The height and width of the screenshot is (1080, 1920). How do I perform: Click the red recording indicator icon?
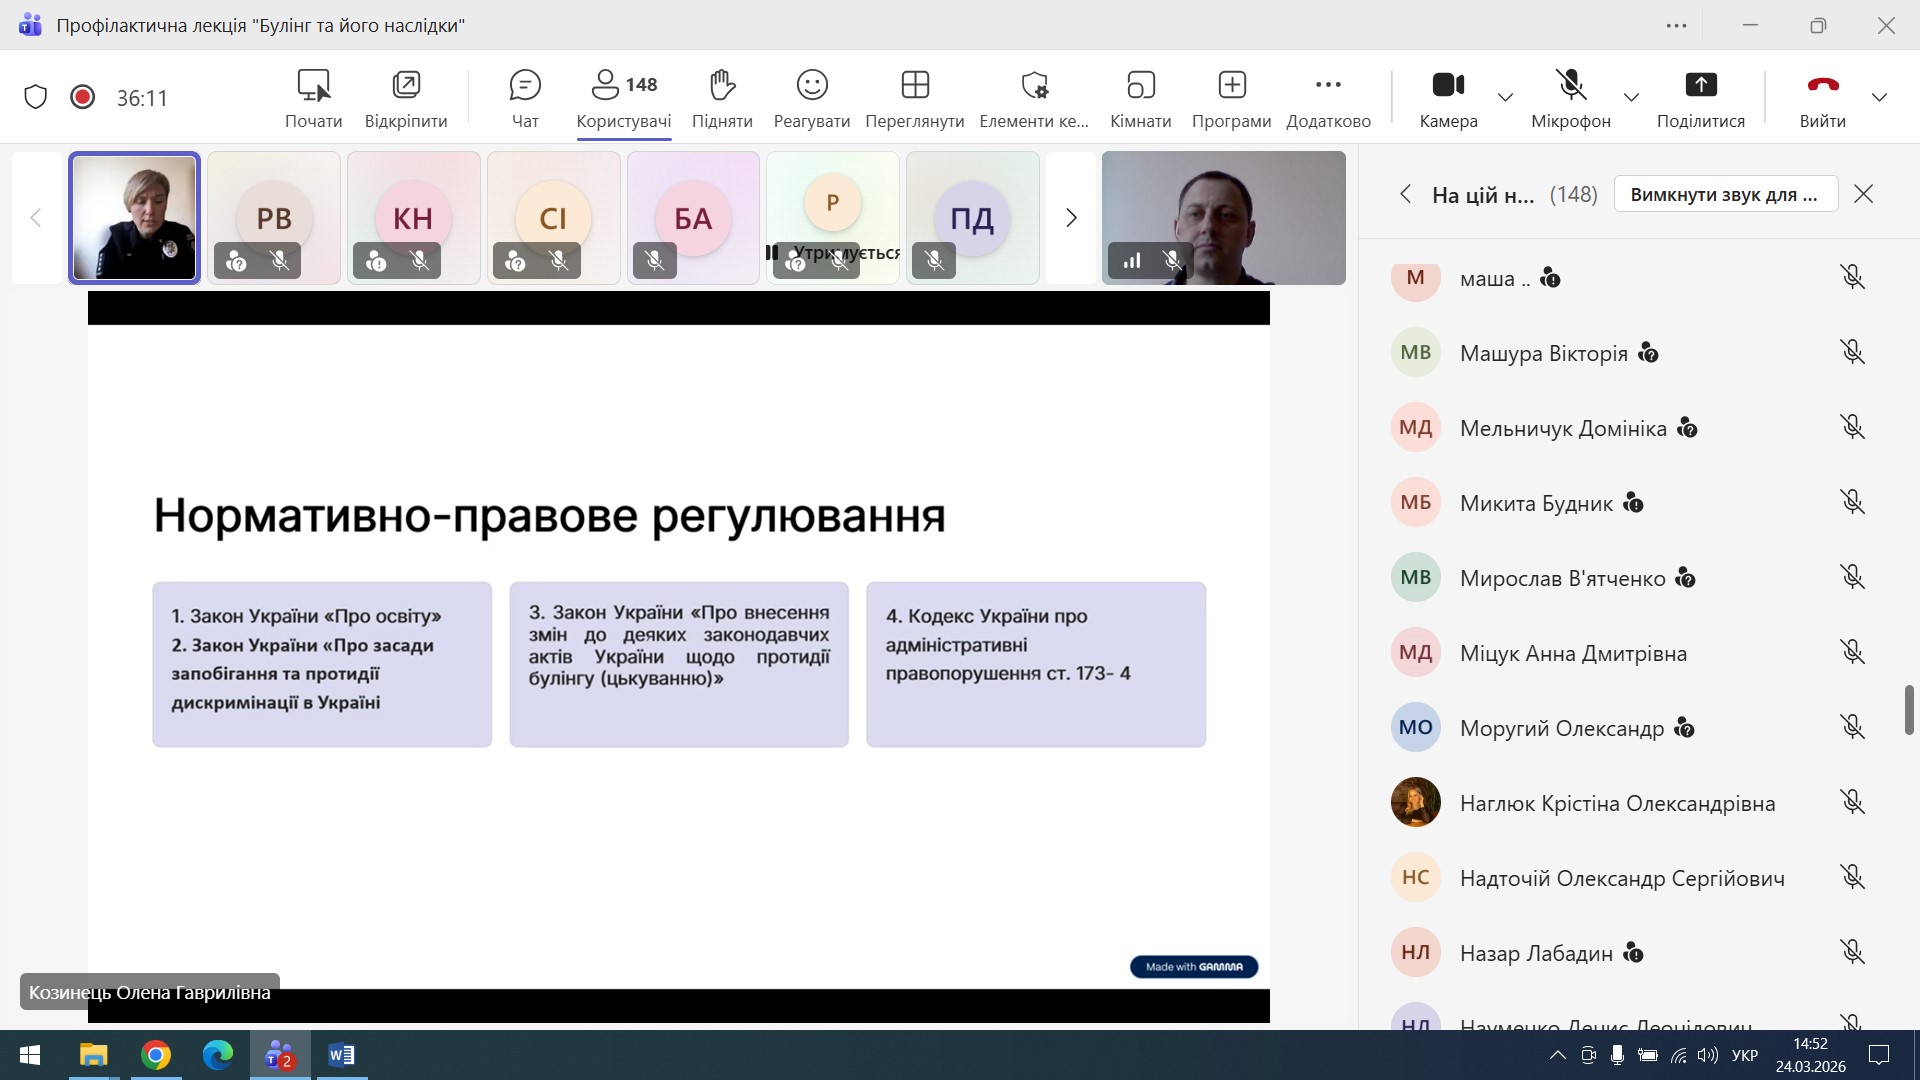point(82,97)
